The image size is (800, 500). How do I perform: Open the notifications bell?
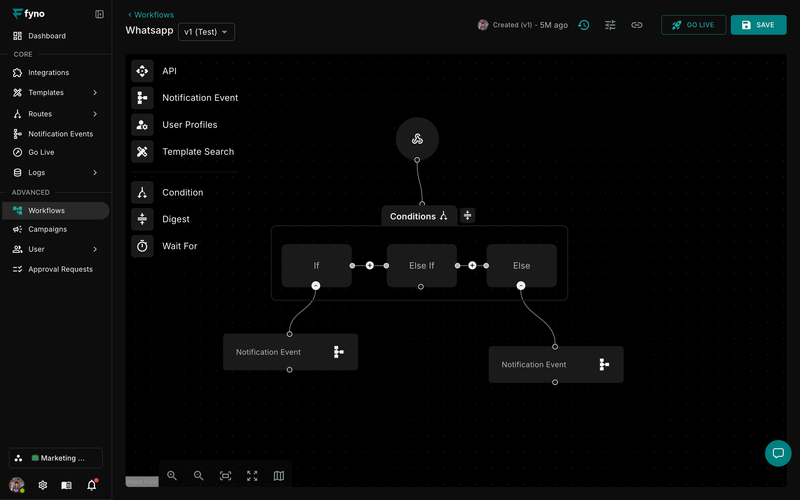pyautogui.click(x=92, y=485)
